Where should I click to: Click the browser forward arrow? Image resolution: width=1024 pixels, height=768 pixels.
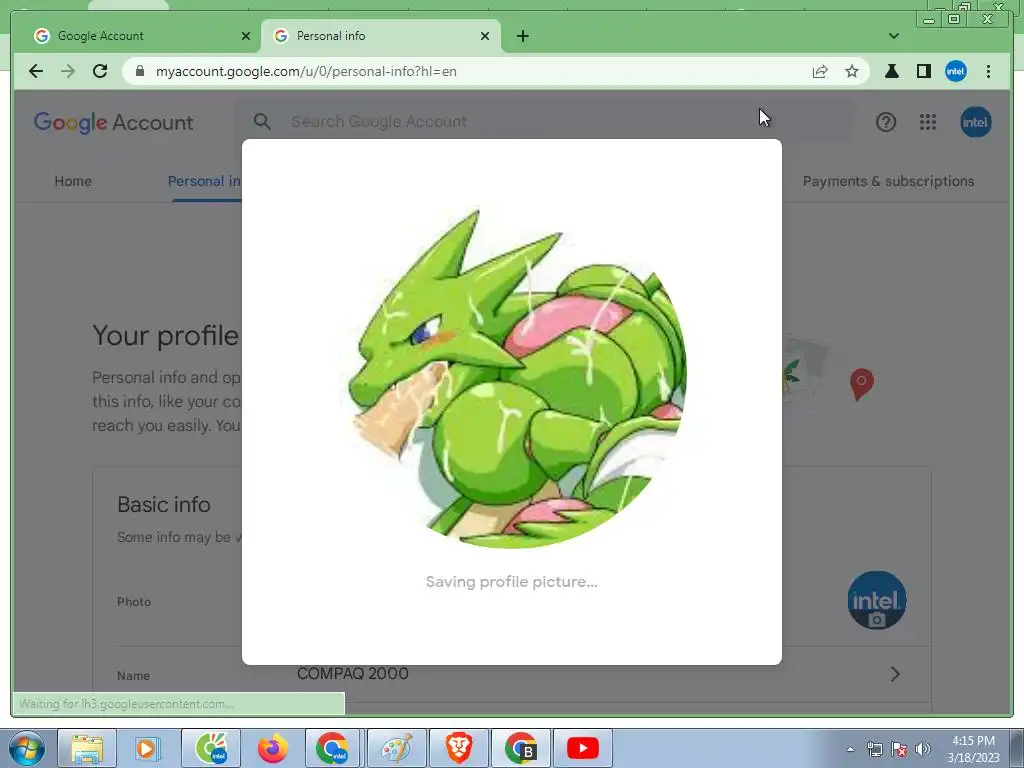[x=68, y=71]
